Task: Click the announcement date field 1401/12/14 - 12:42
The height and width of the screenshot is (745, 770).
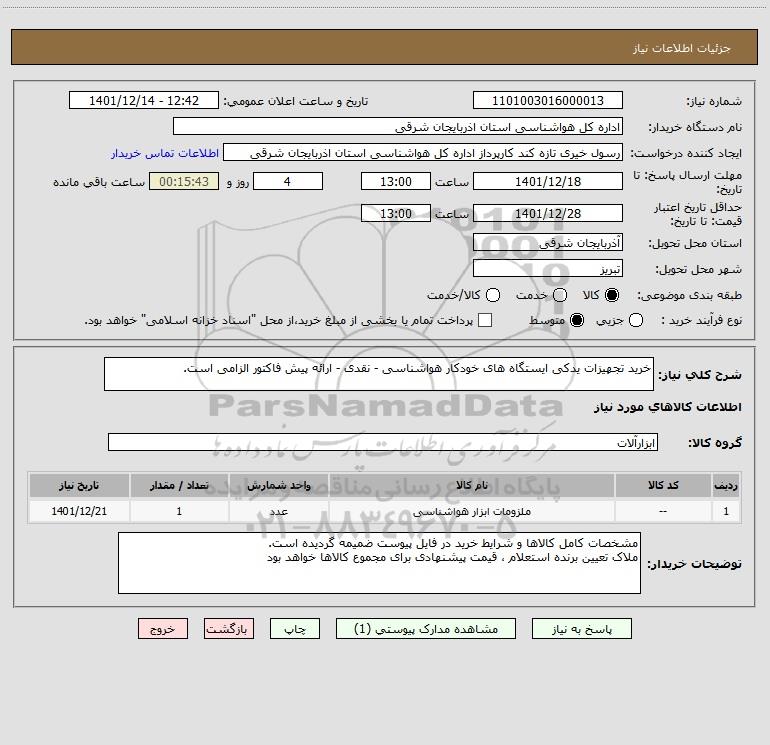Action: (144, 100)
